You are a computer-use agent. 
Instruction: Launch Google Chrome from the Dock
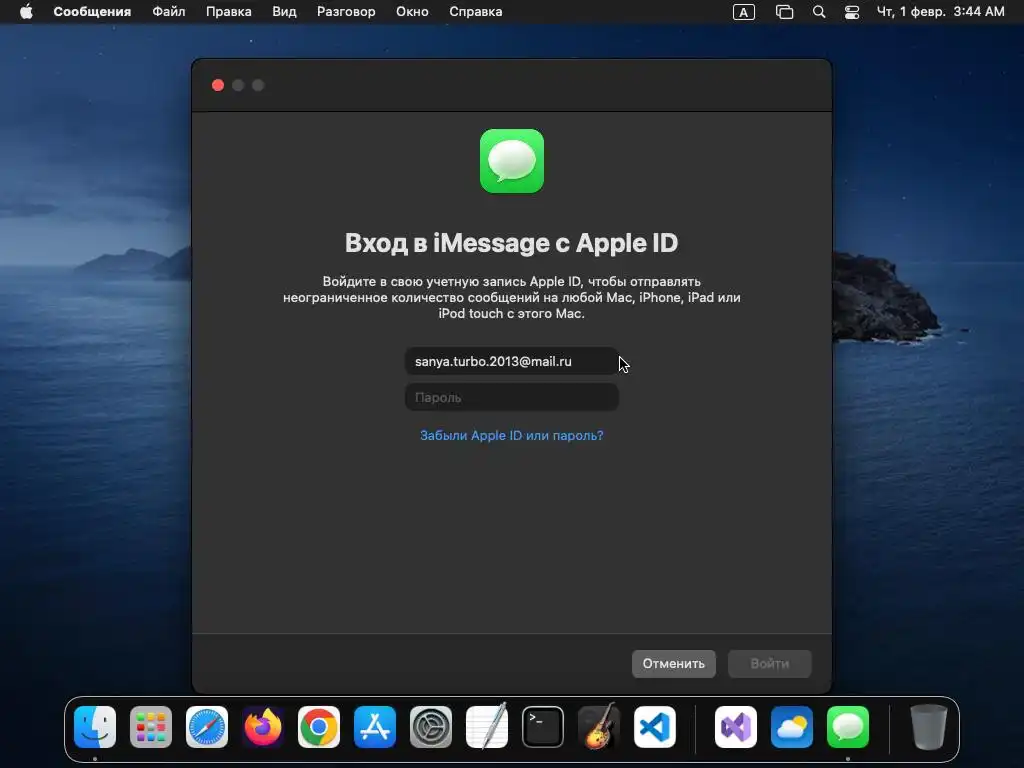(319, 727)
